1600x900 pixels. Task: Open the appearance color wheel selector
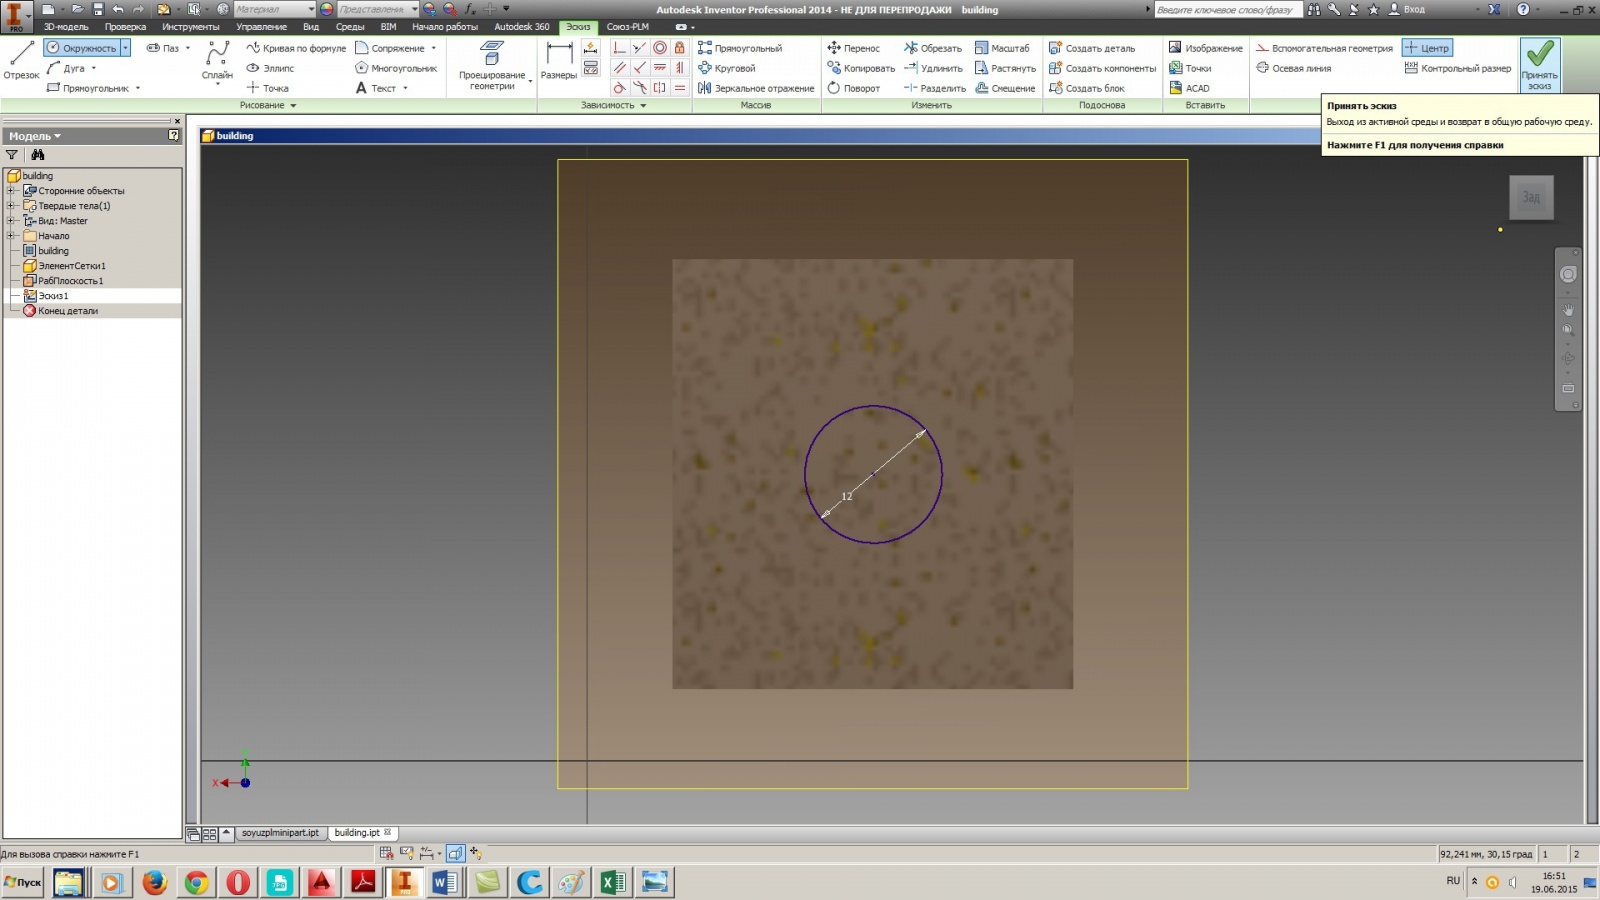[x=327, y=9]
